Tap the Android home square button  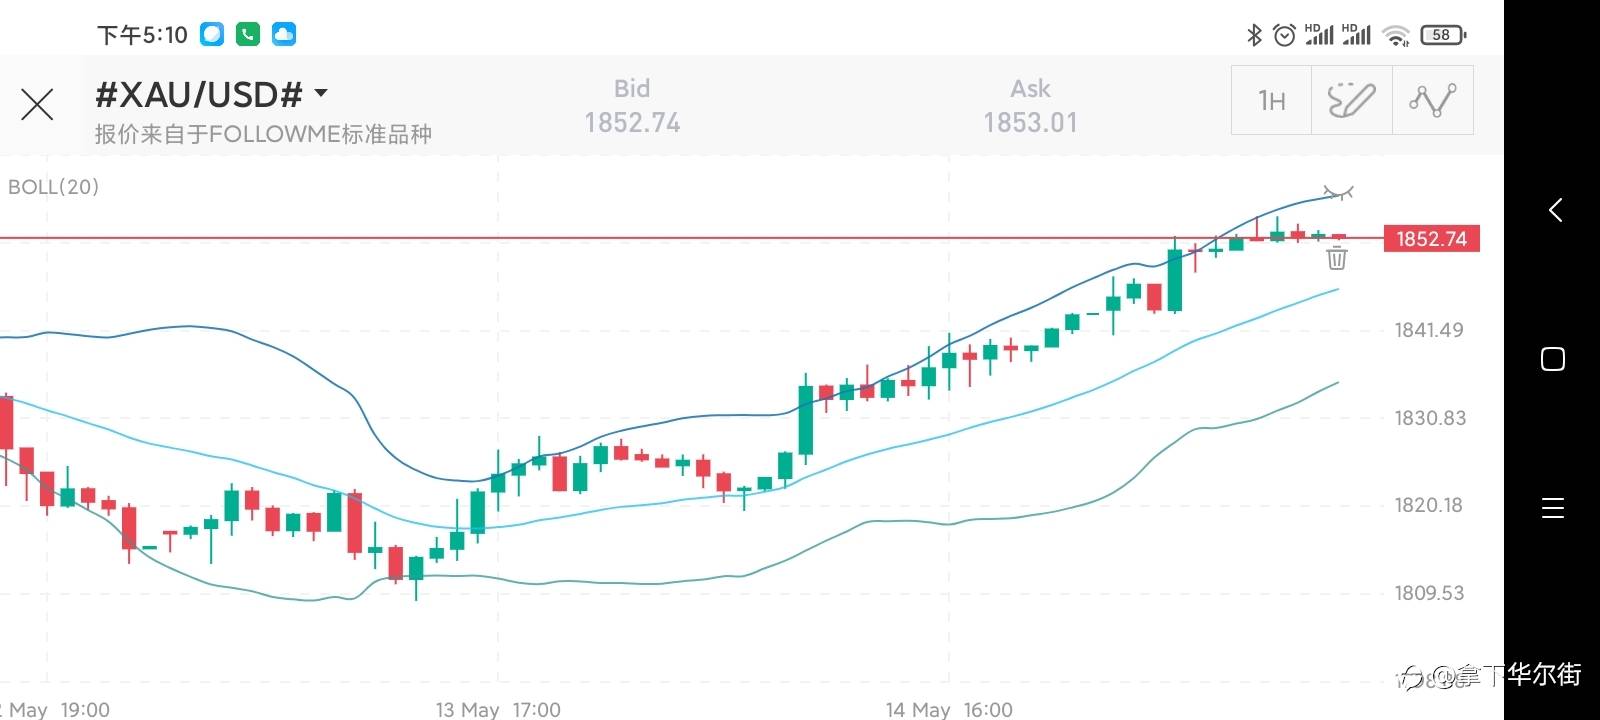[x=1553, y=359]
